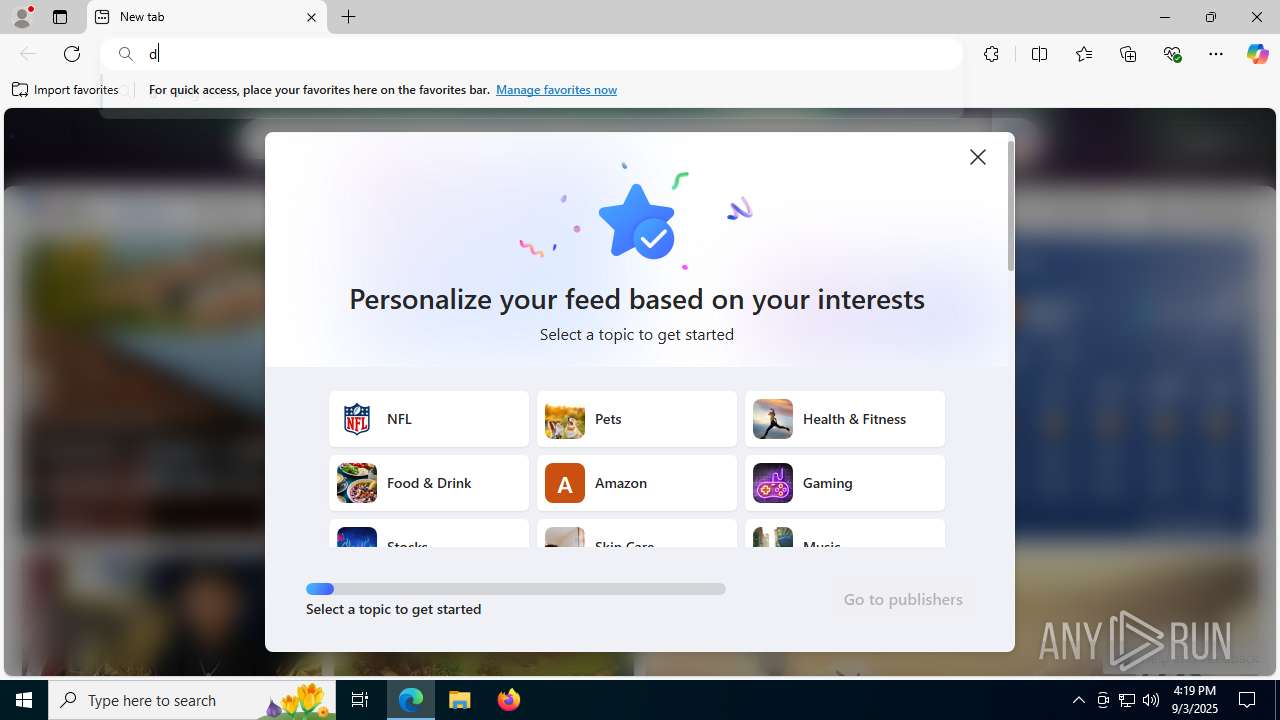Select the Amazon topic
Image resolution: width=1280 pixels, height=720 pixels.
637,483
